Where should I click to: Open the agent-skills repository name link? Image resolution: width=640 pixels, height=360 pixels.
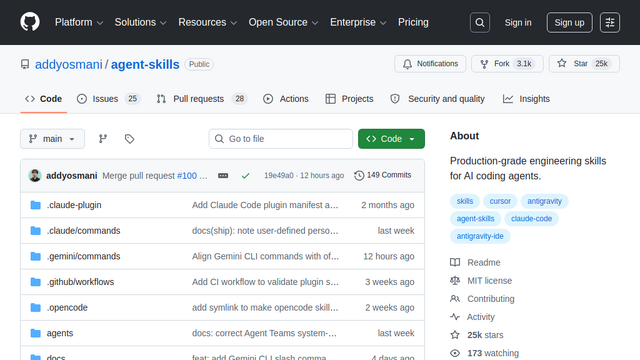[x=145, y=64]
